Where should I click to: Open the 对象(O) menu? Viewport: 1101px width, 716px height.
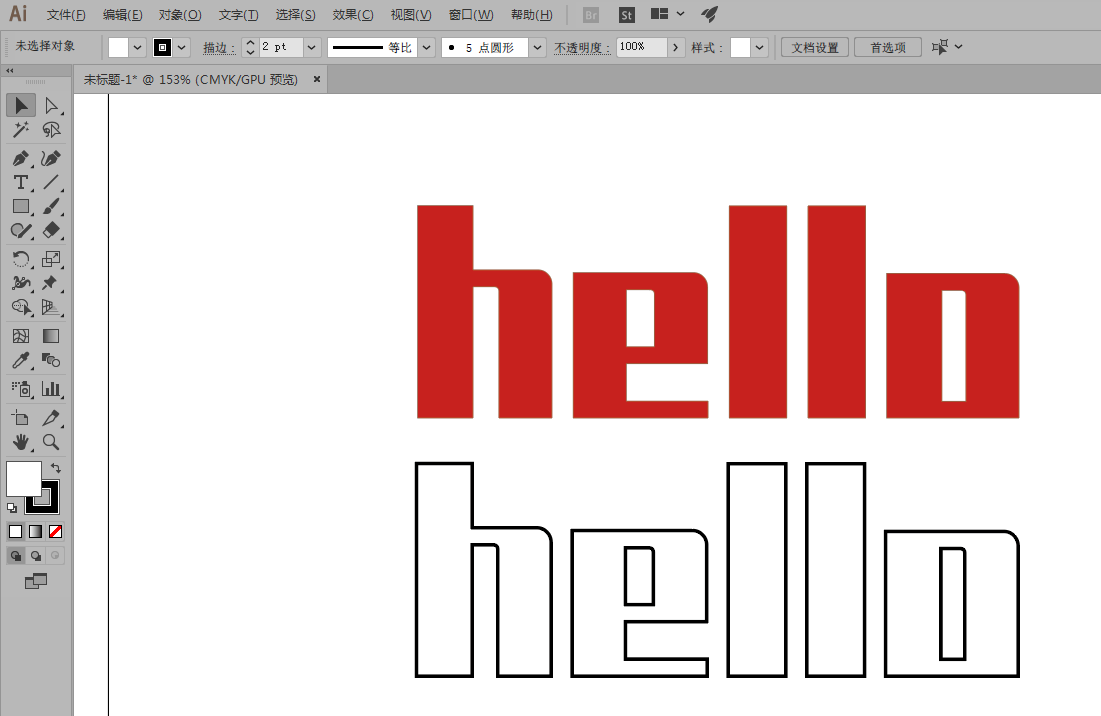180,15
